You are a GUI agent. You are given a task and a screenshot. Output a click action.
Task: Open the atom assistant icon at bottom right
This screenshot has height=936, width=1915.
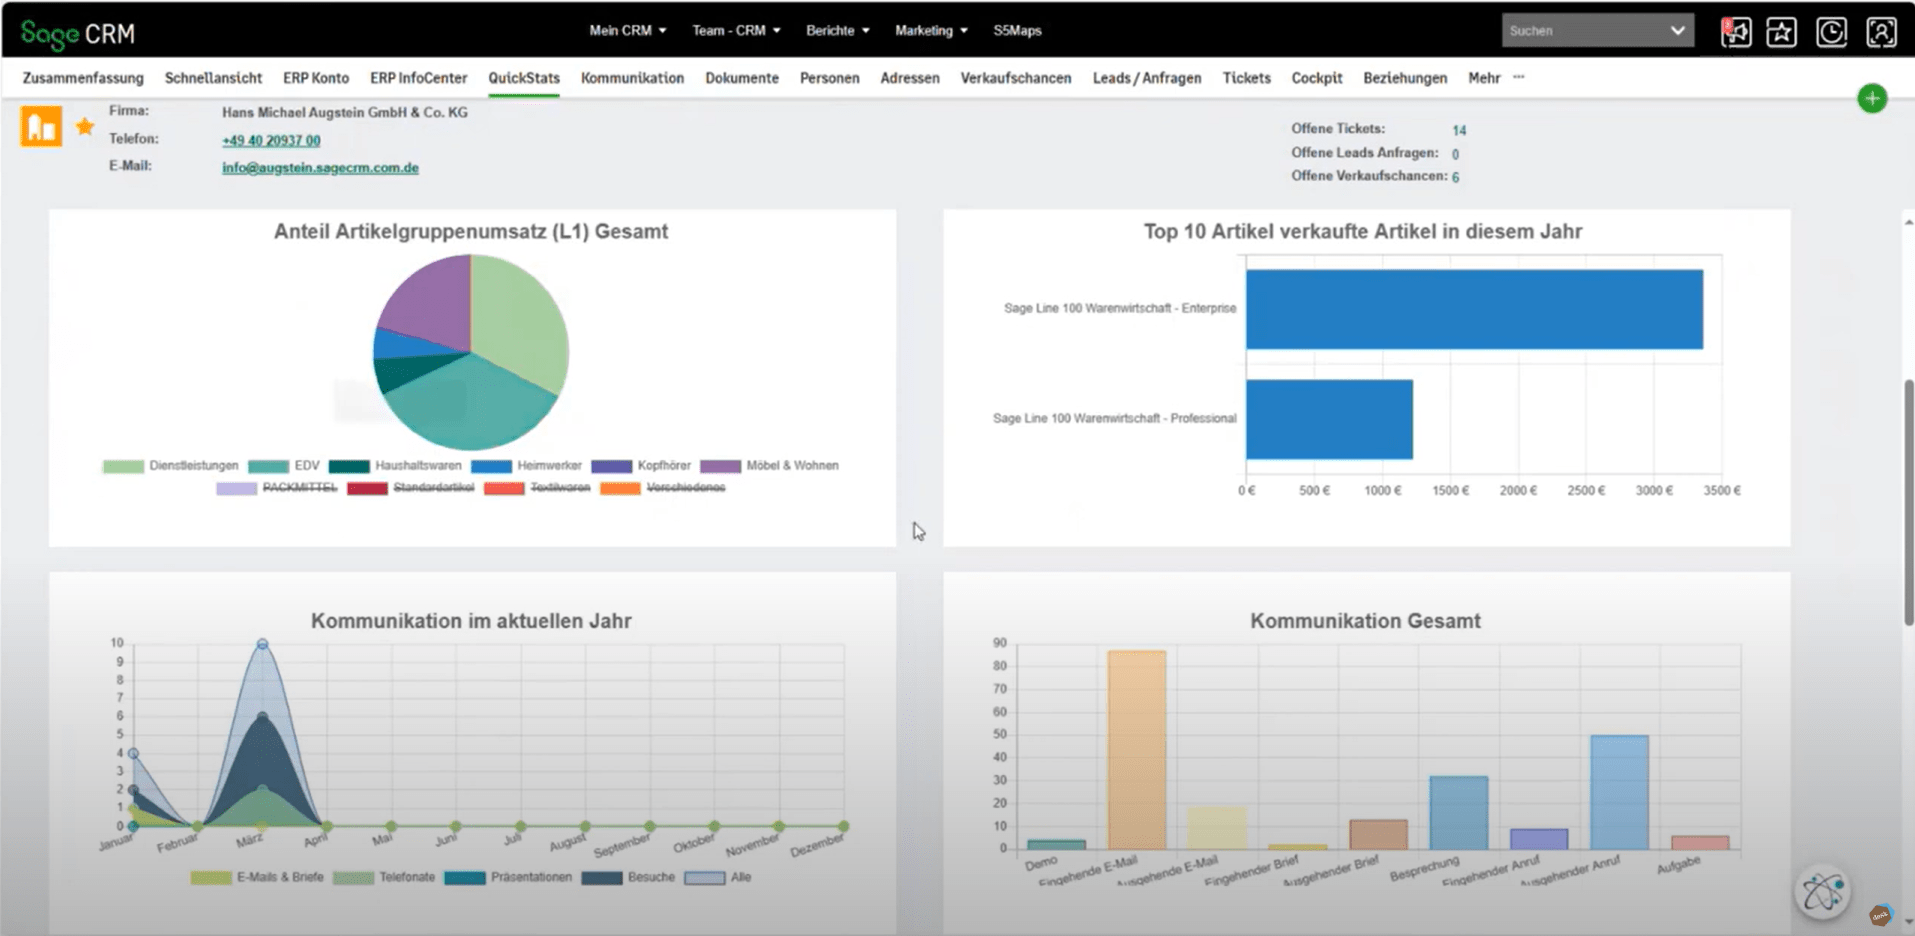click(1822, 892)
